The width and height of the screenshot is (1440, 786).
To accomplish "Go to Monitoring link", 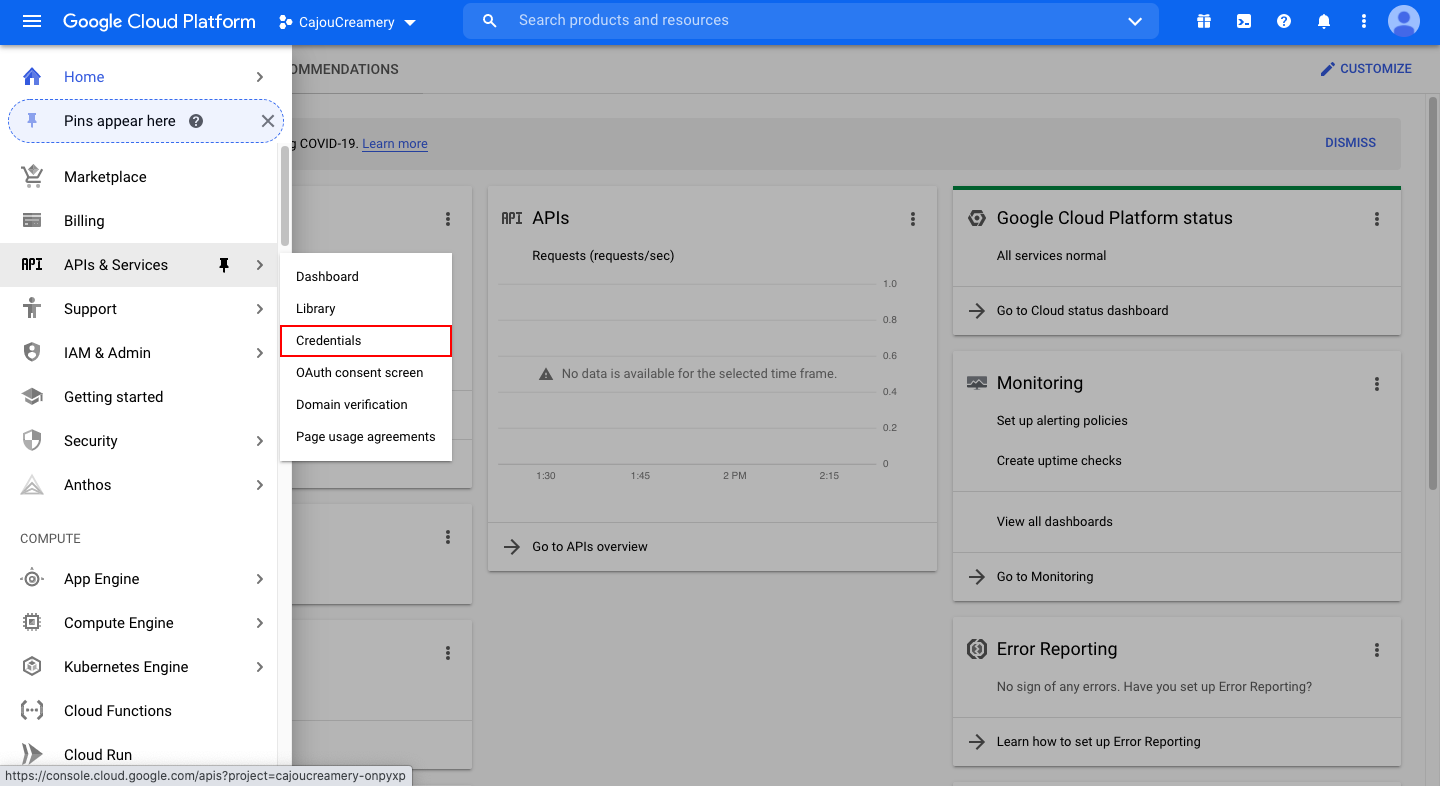I will 1044,577.
